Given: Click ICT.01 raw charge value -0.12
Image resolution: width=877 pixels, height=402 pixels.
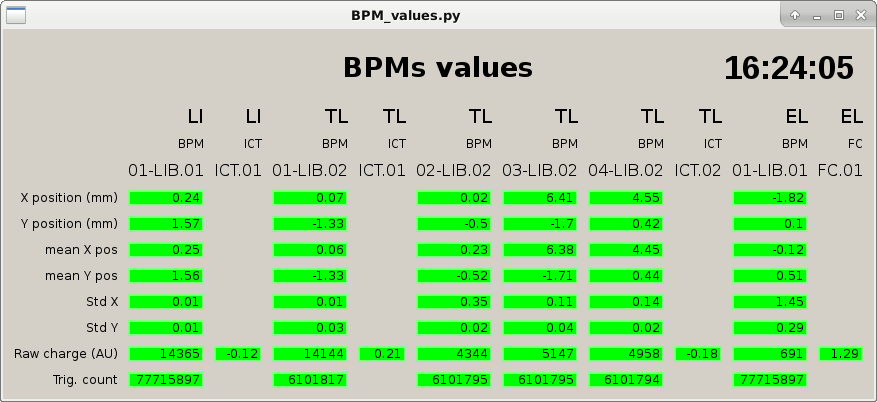Looking at the screenshot, I should tap(239, 354).
